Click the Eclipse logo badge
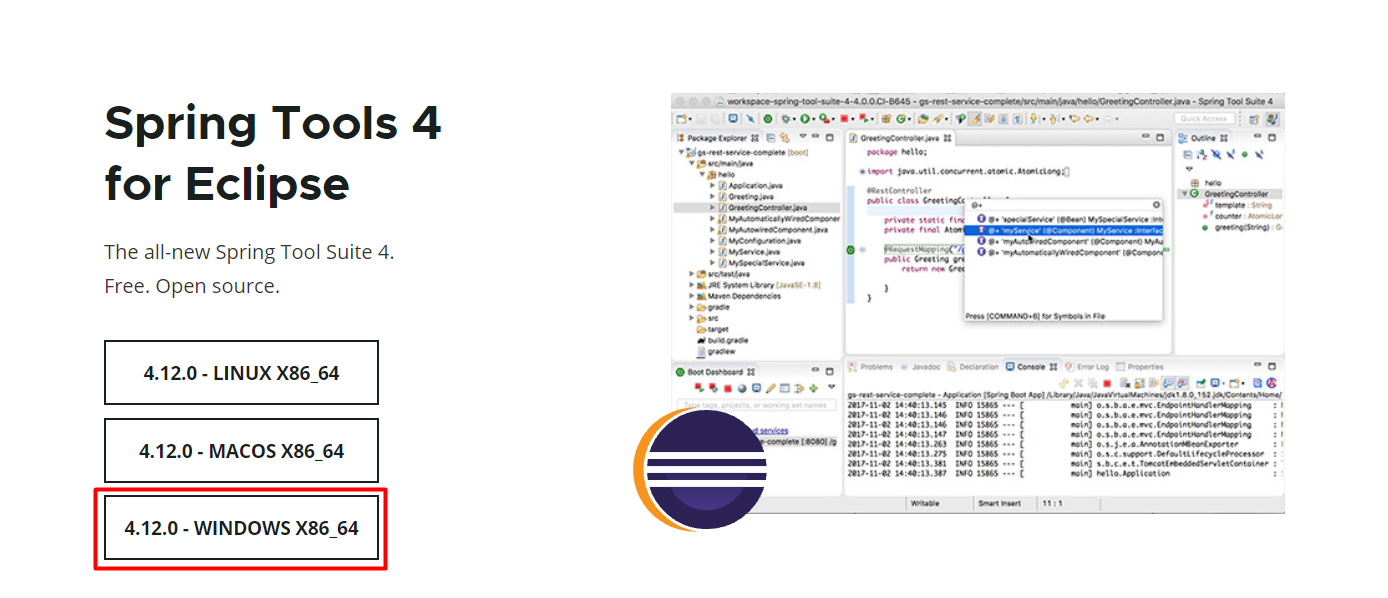The image size is (1388, 598). point(701,469)
